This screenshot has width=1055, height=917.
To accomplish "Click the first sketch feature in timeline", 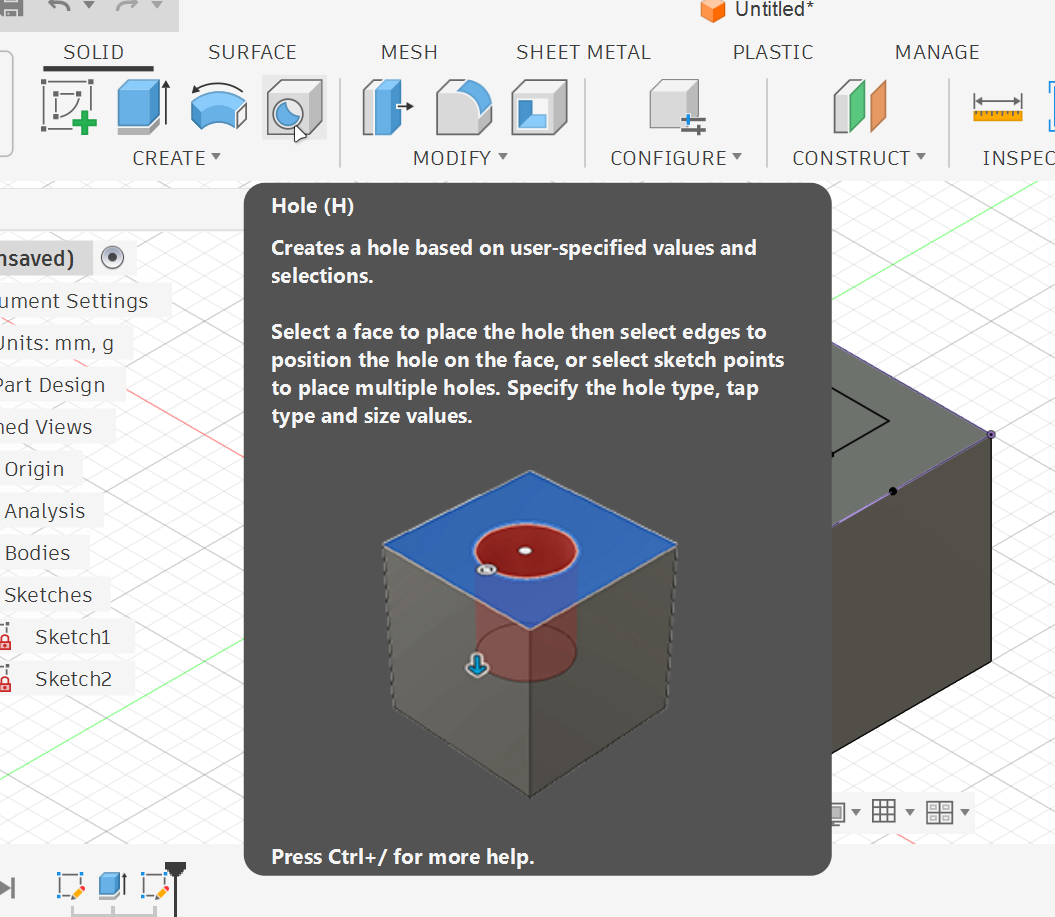I will [x=71, y=886].
